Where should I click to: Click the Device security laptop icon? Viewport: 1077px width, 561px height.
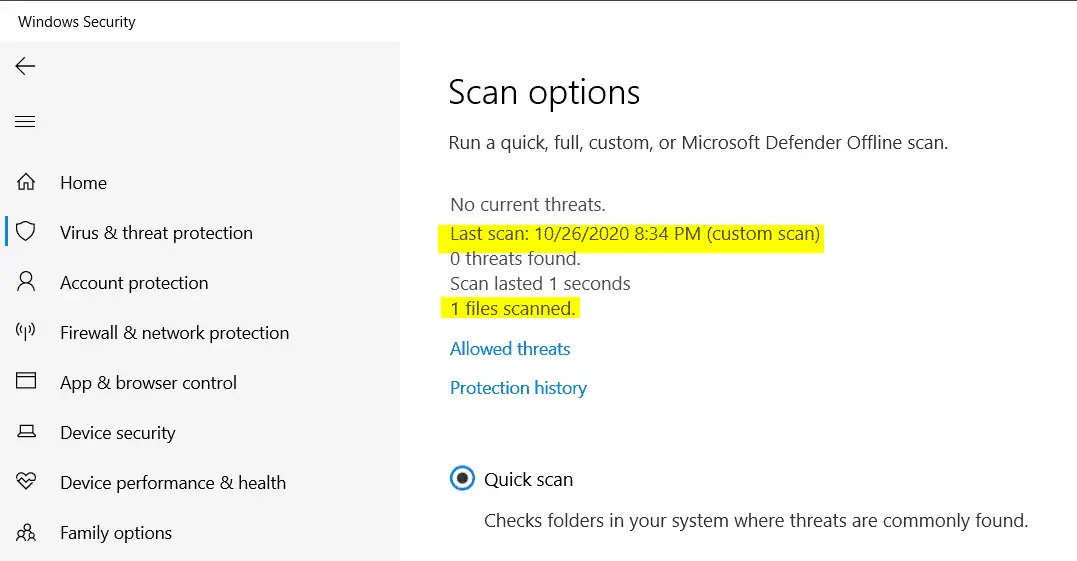[x=26, y=432]
